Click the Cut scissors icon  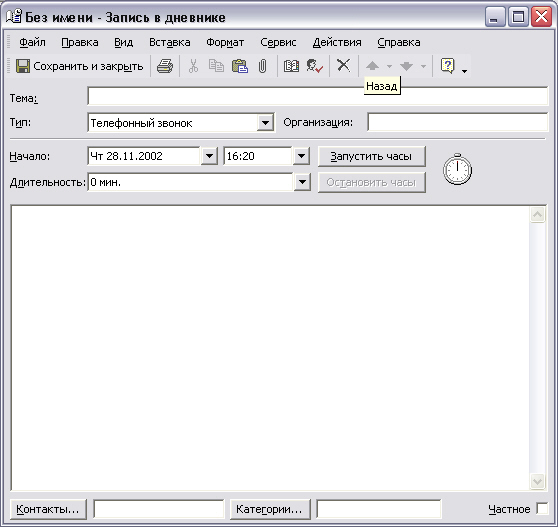pyautogui.click(x=193, y=66)
